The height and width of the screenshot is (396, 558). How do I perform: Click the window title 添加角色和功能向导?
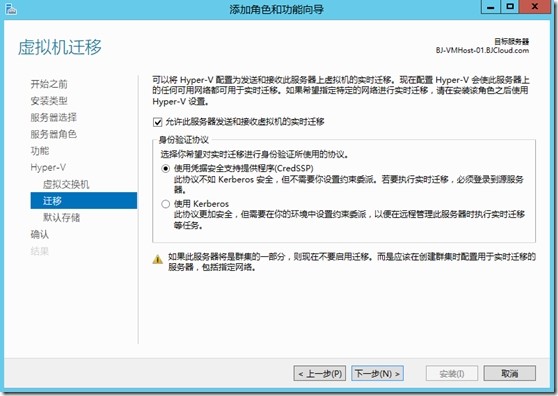pos(277,9)
